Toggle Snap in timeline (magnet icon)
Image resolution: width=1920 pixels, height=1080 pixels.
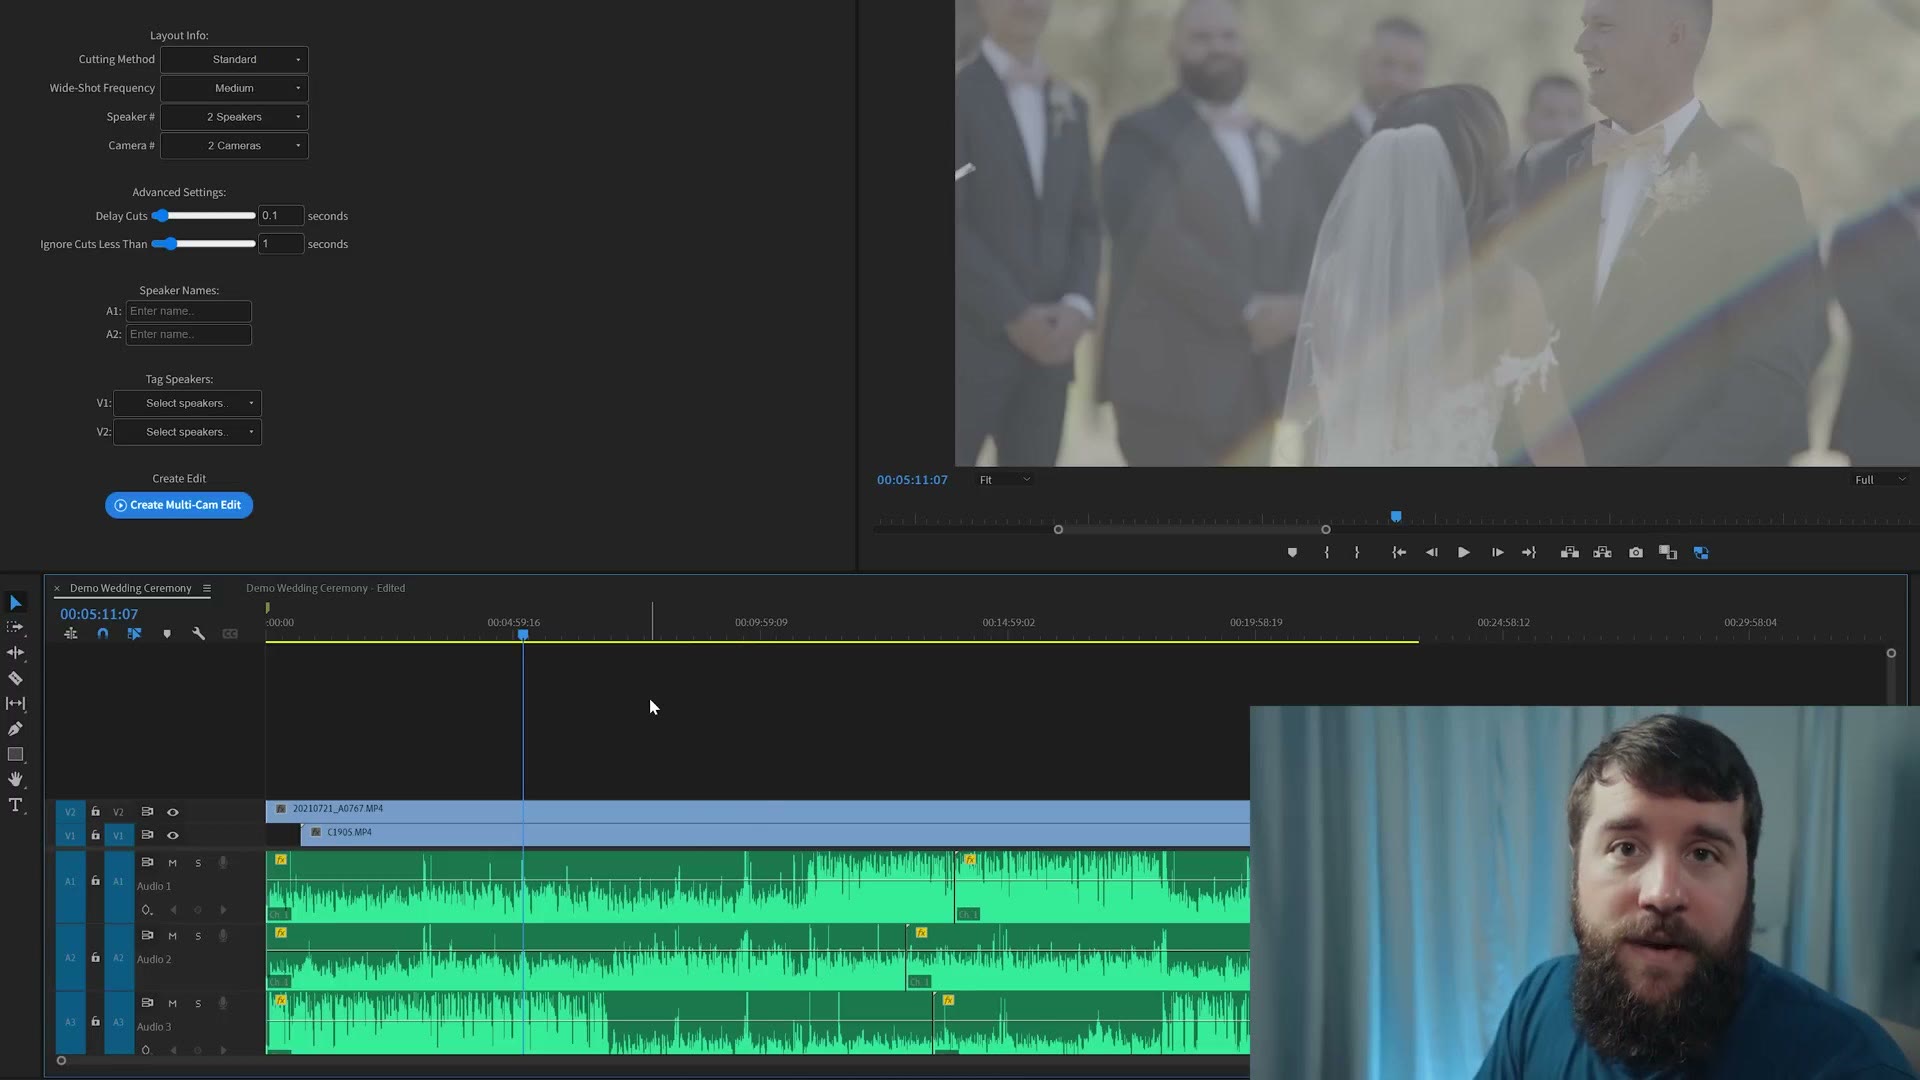pos(102,633)
